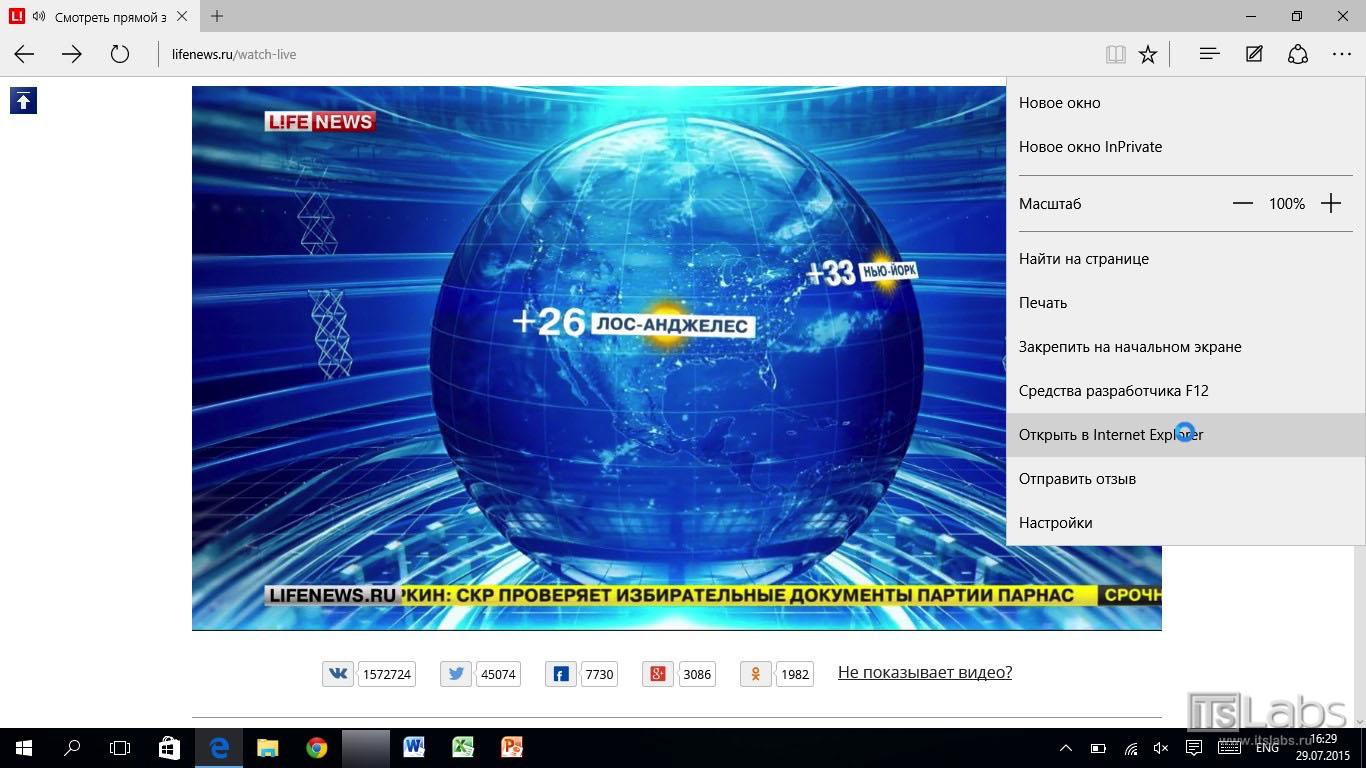Open taskbar search magnifier
Viewport: 1366px width, 768px height.
point(72,747)
